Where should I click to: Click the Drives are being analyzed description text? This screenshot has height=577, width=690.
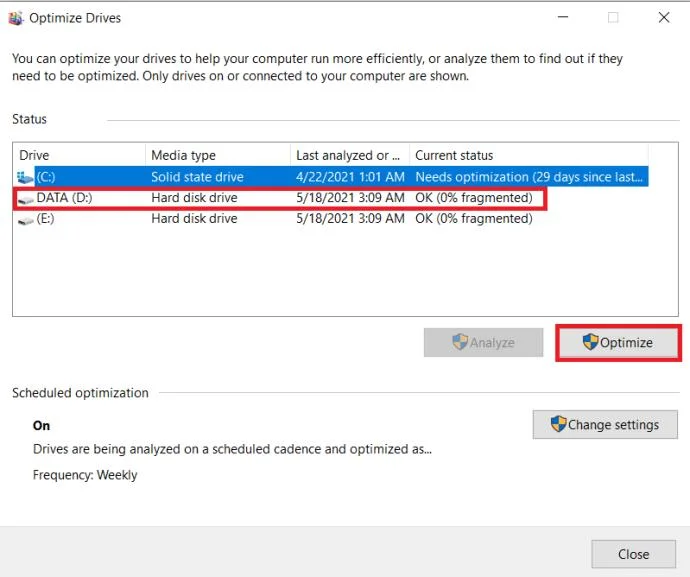click(x=232, y=449)
